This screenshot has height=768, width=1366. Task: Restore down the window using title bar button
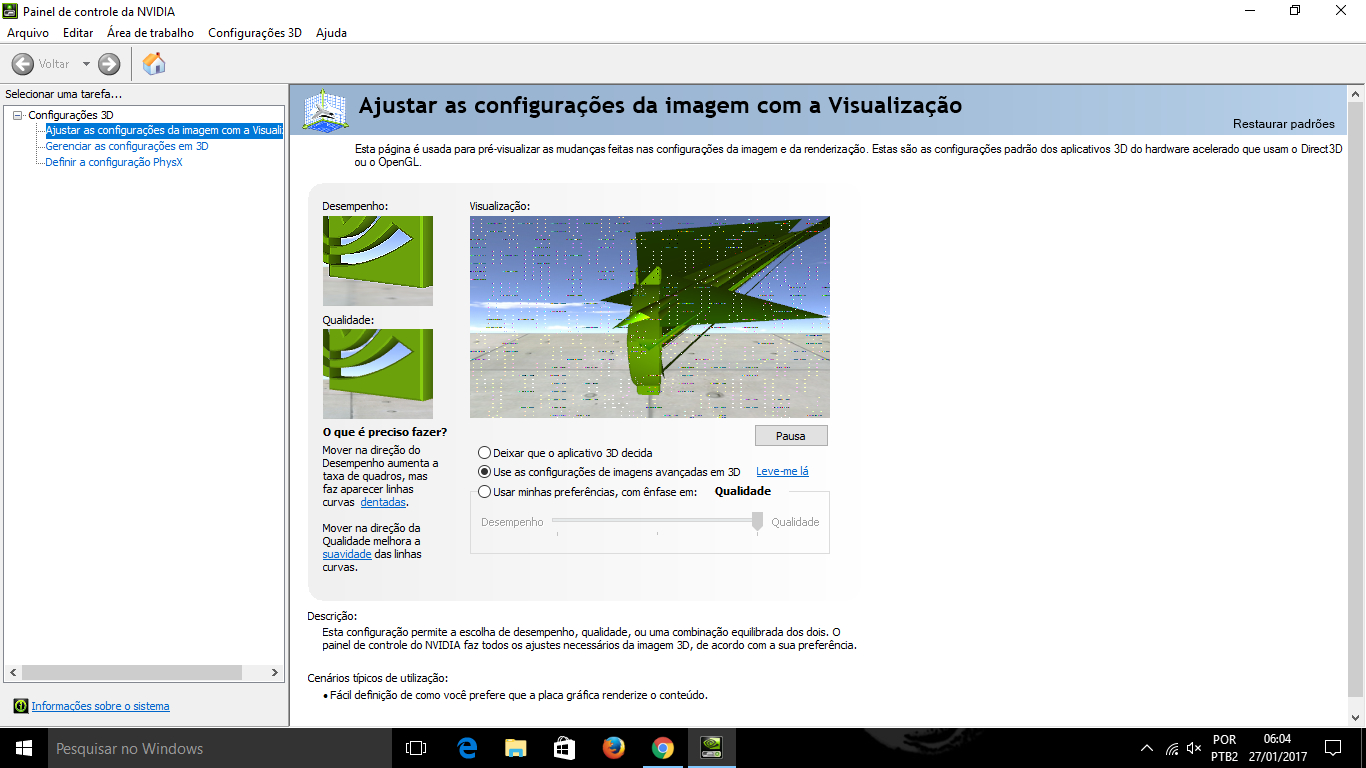pos(1295,11)
